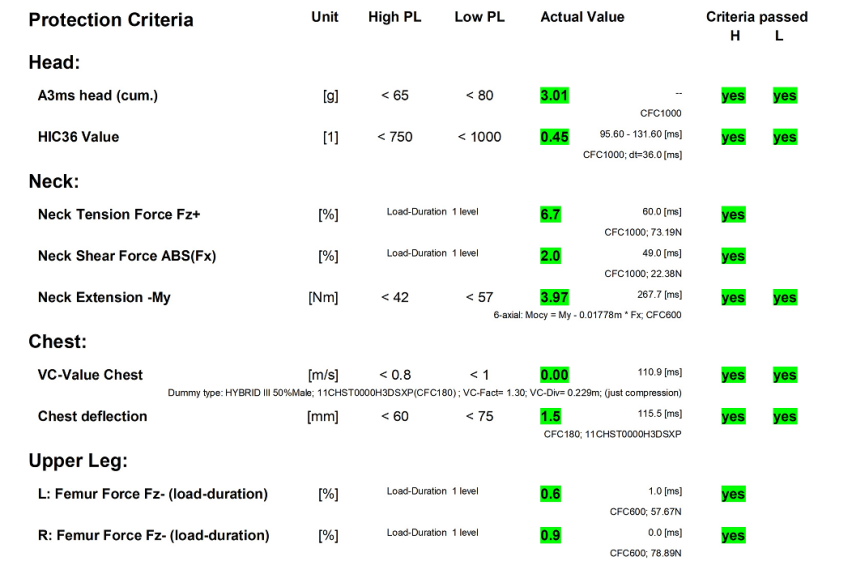Select the Neck Shear Force ABS(Fx) label
The width and height of the screenshot is (852, 582).
click(x=127, y=256)
